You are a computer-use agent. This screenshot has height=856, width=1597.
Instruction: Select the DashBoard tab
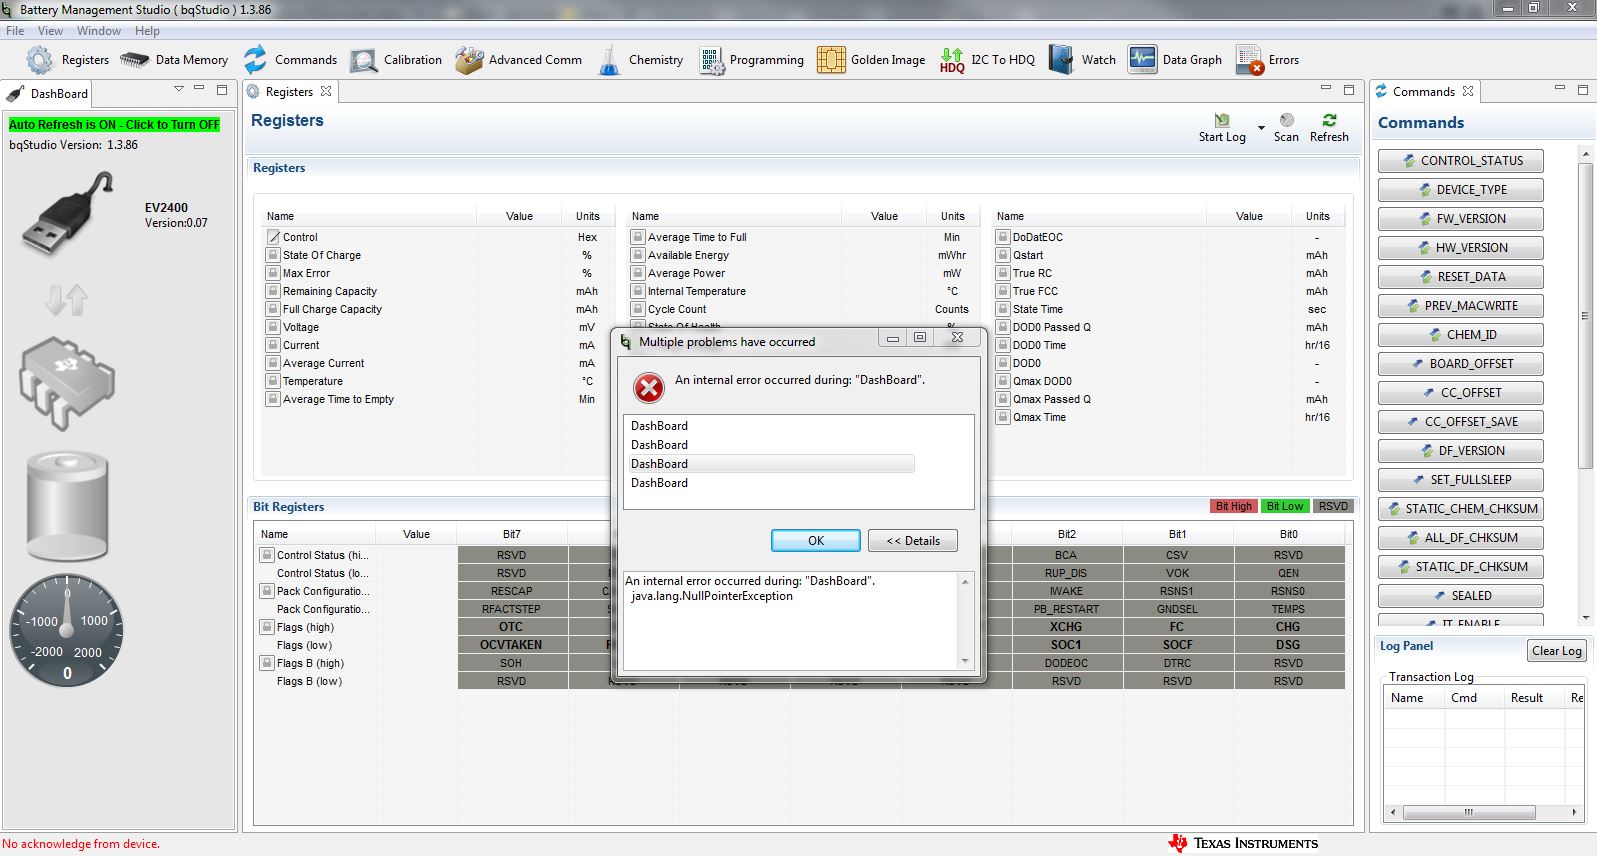[x=48, y=93]
